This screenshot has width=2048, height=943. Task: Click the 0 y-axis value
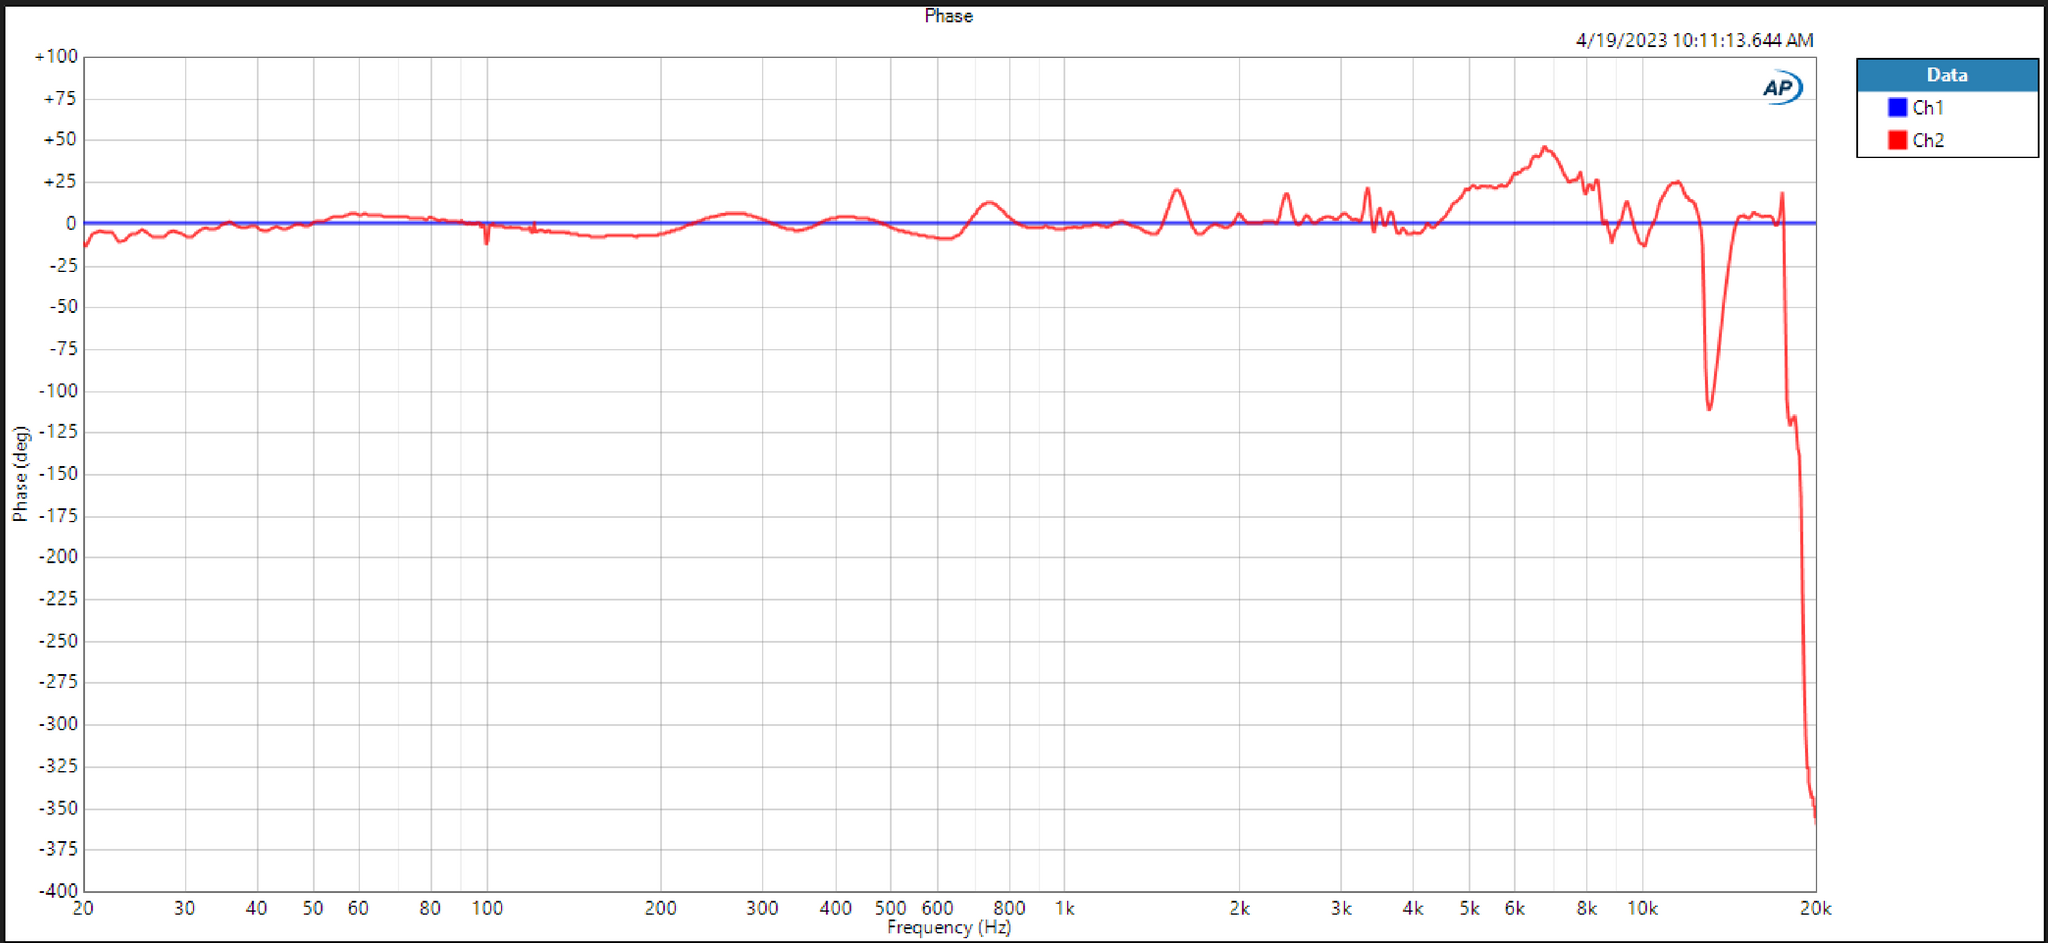(71, 223)
